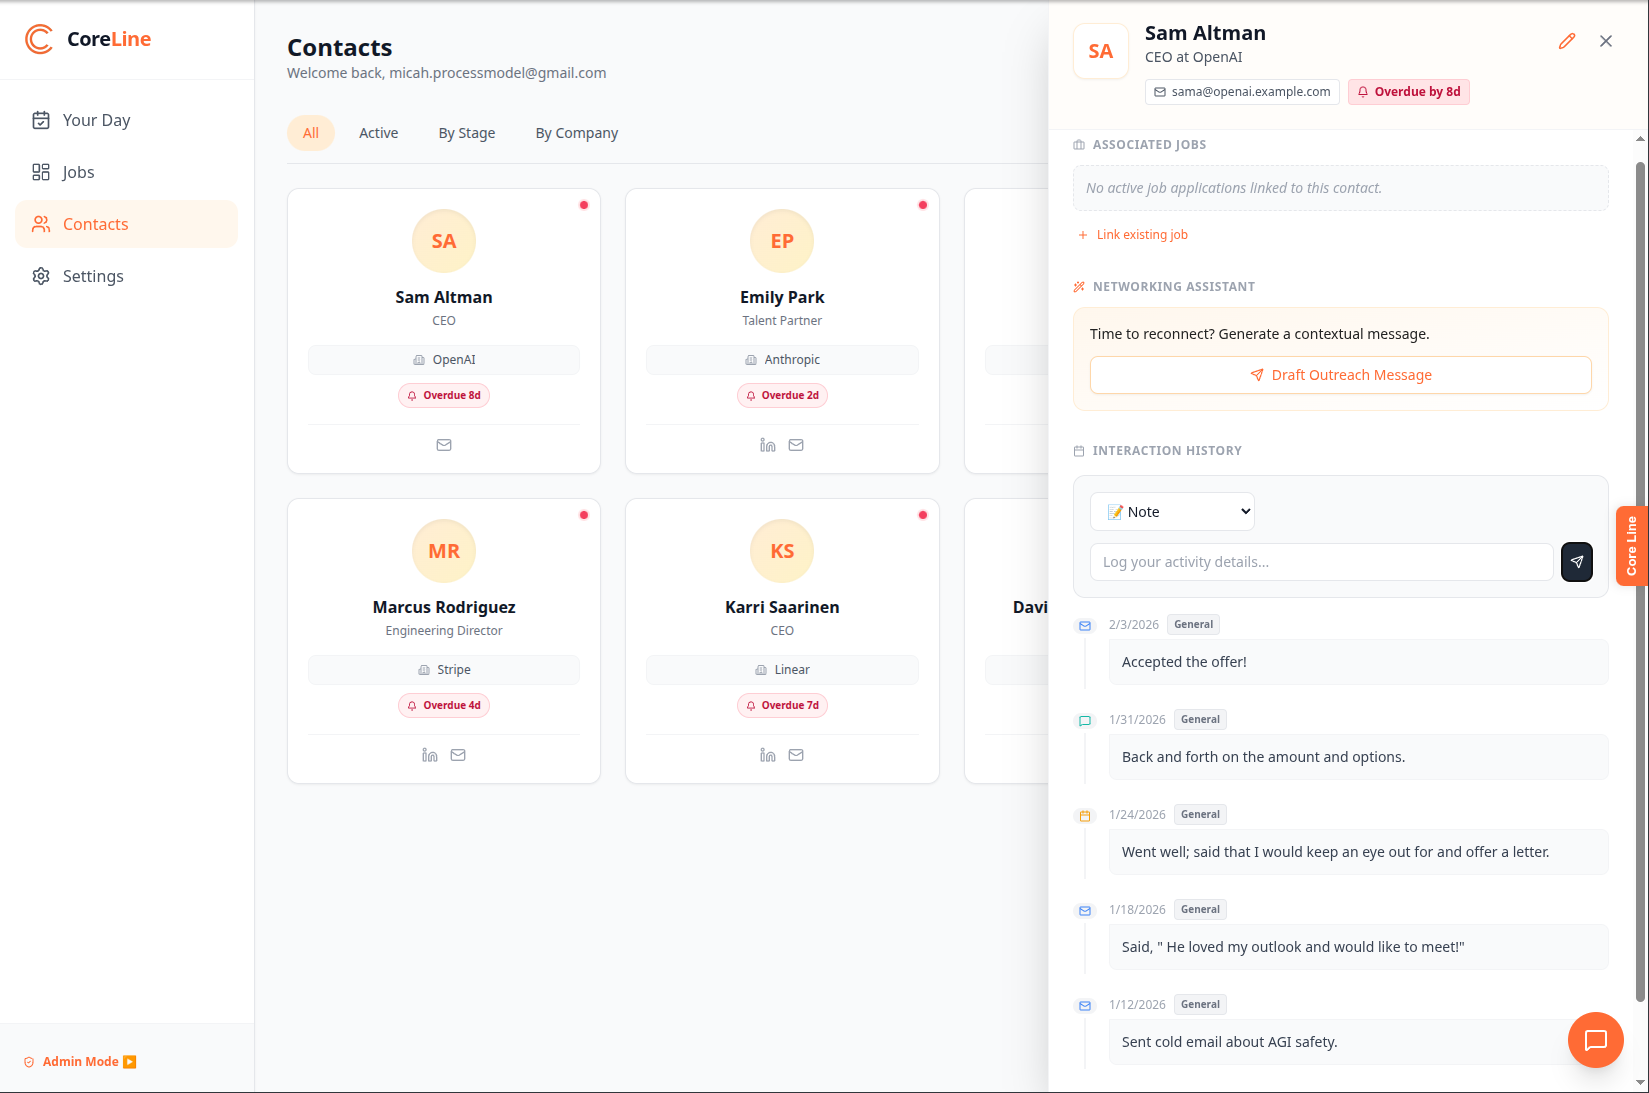This screenshot has width=1649, height=1093.
Task: Click the envelope icon on Sam Altman's card
Action: click(x=443, y=444)
